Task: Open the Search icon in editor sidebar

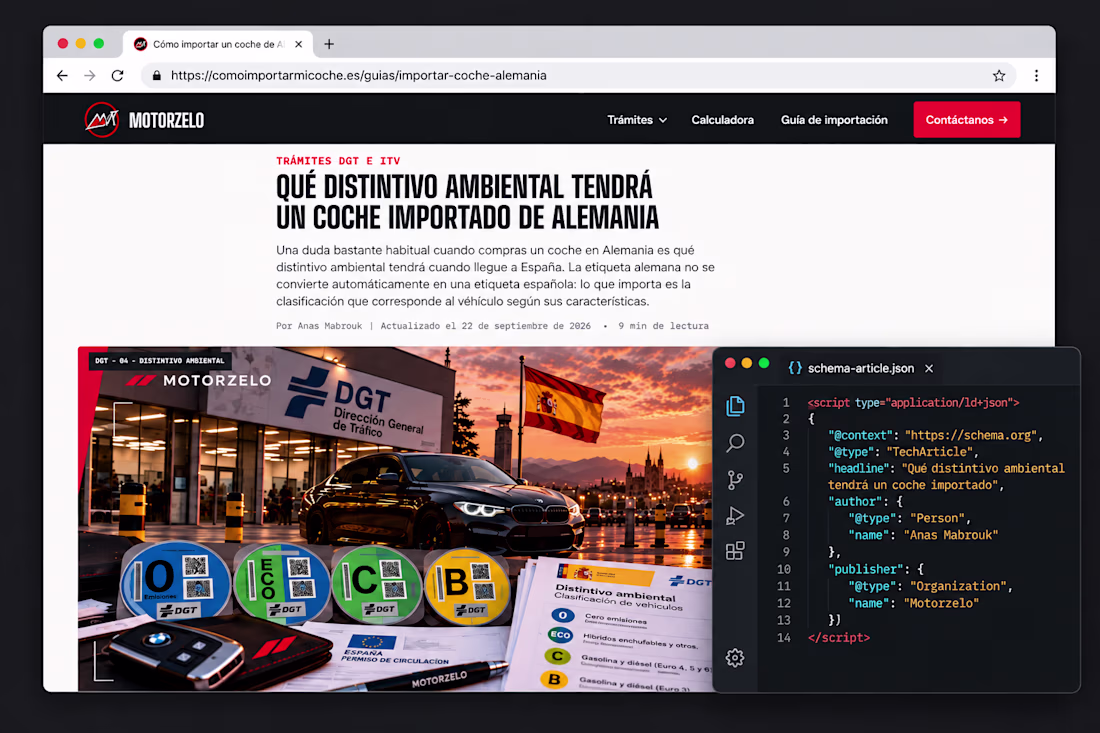Action: [735, 443]
